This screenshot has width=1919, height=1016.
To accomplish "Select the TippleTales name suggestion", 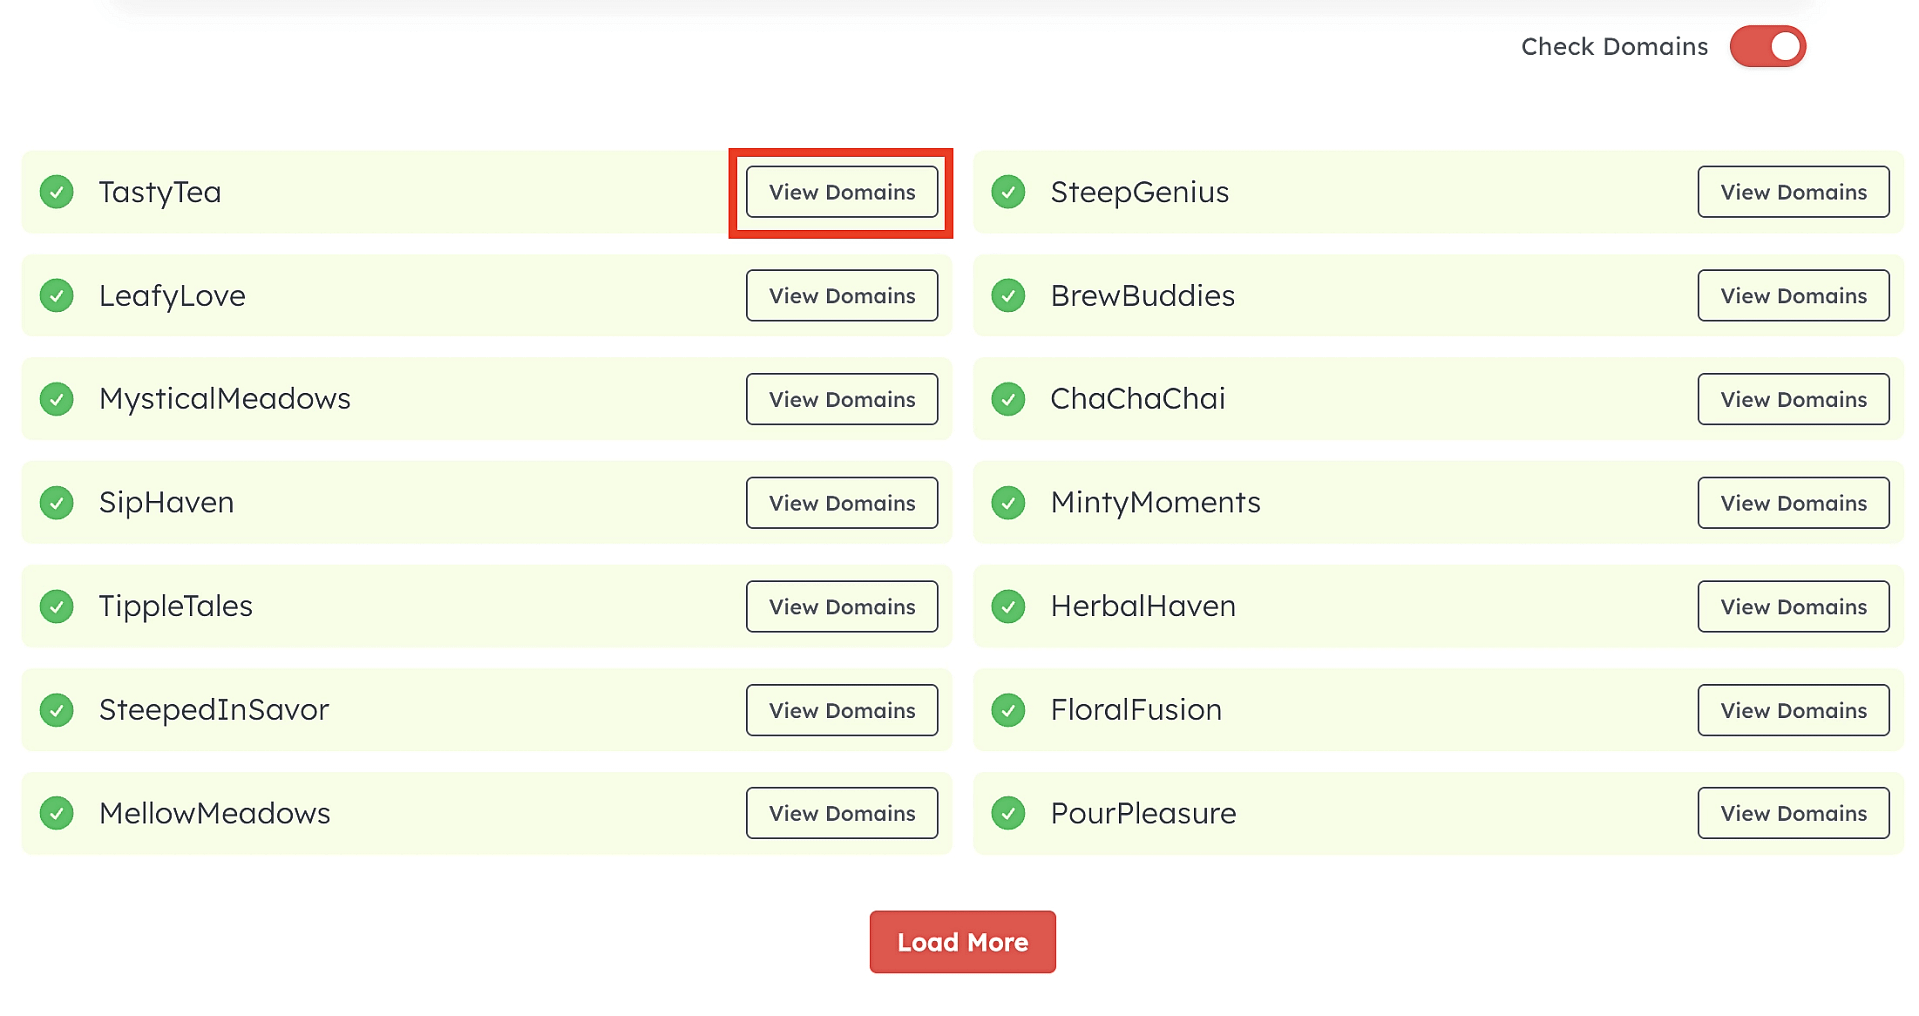I will click(x=176, y=606).
